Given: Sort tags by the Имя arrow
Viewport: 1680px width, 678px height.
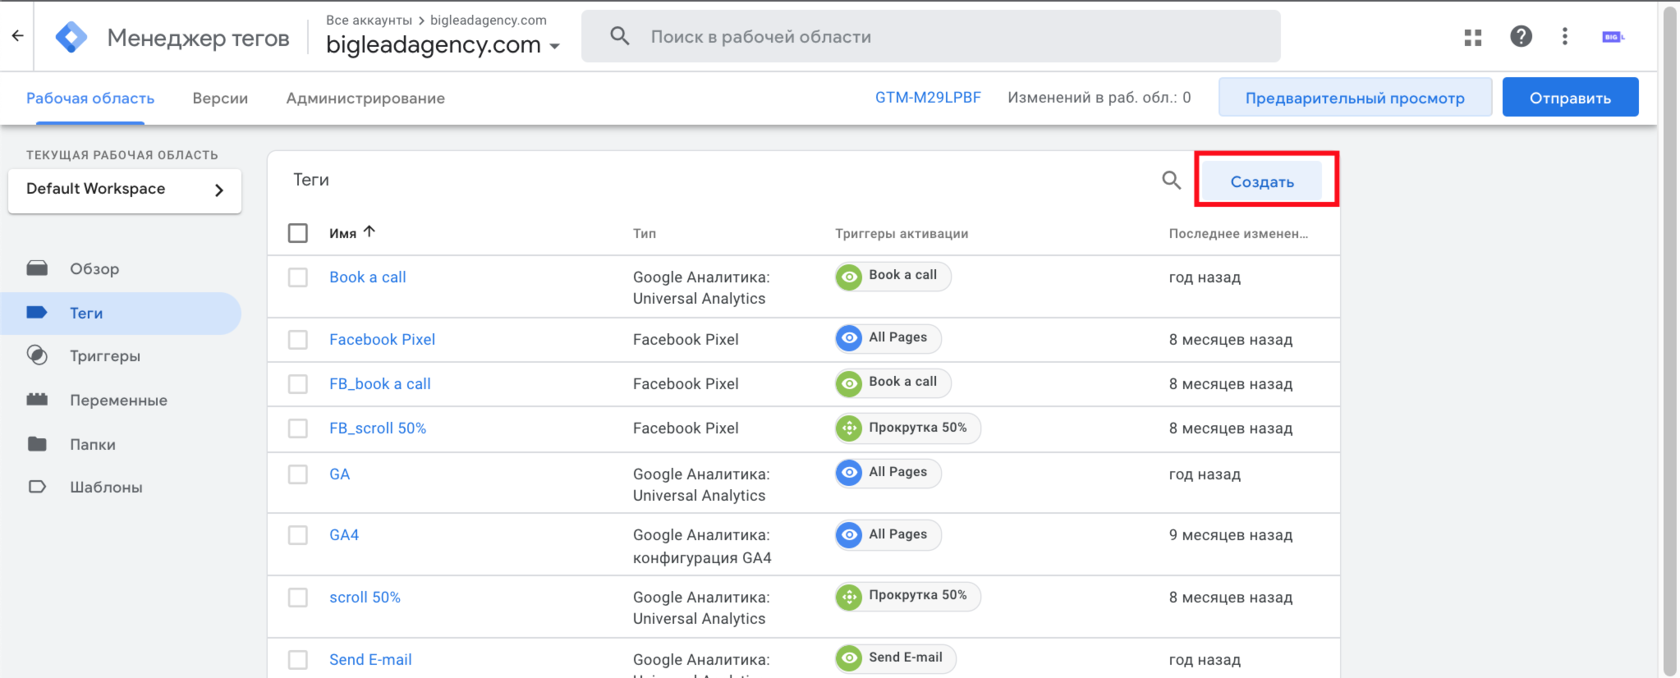Looking at the screenshot, I should [x=370, y=232].
